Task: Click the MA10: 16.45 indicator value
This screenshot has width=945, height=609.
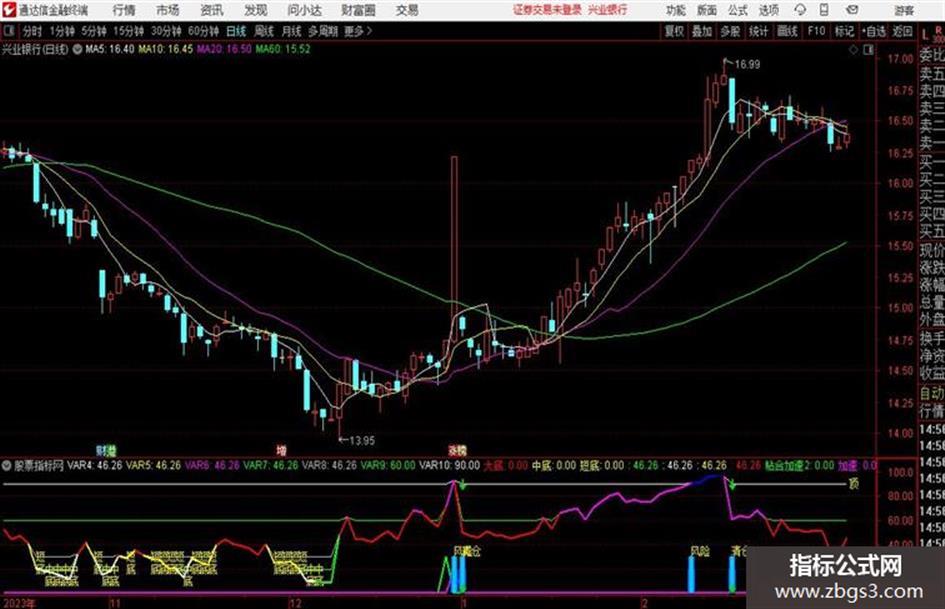Action: (165, 49)
